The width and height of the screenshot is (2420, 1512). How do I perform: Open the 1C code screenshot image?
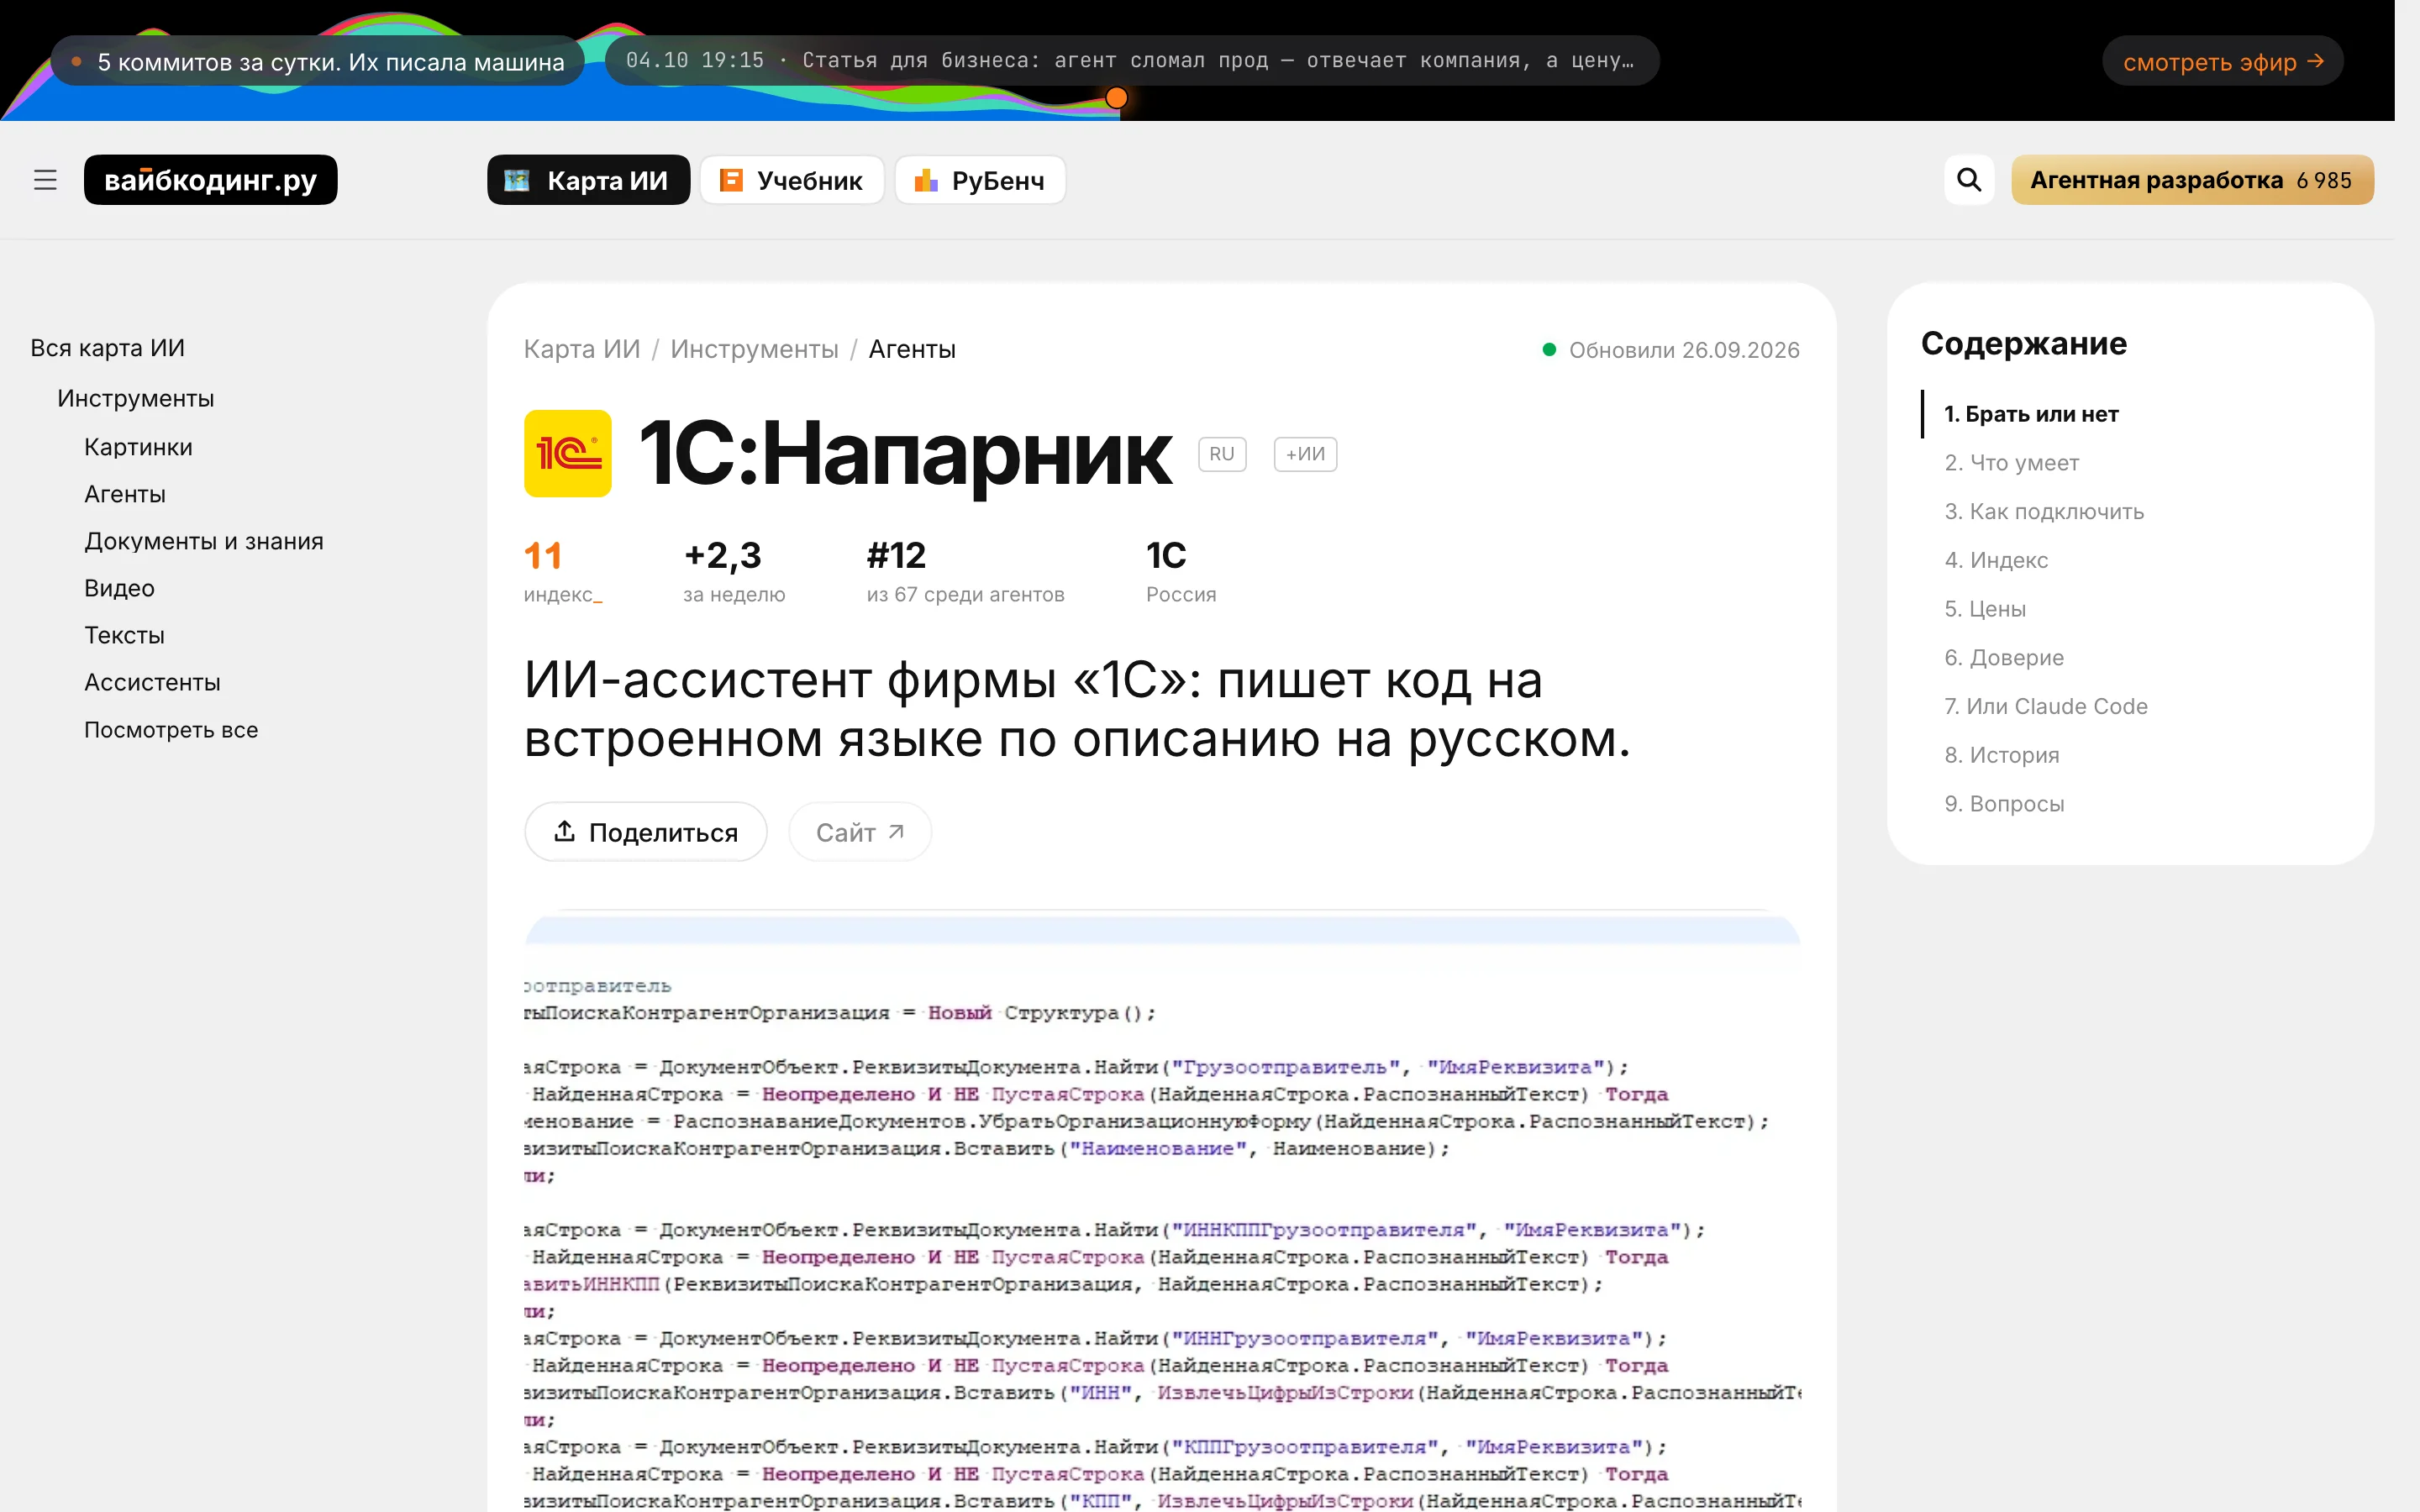coord(1162,1210)
